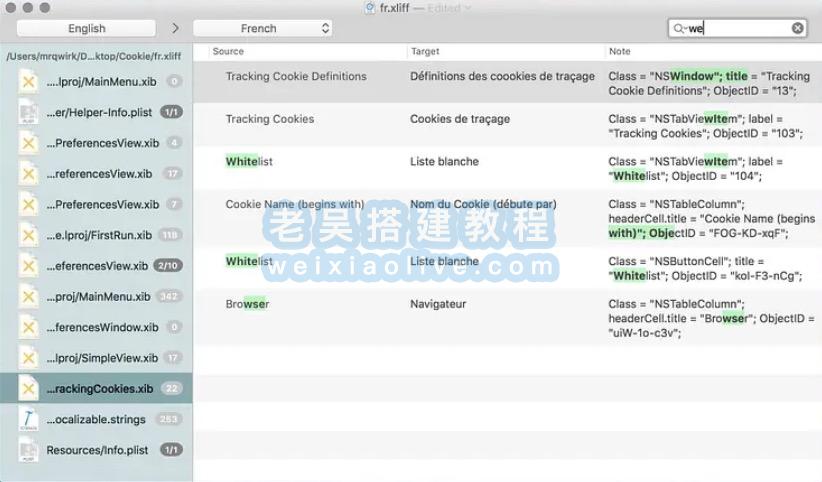Select source text "Tracking Cookie Definitions"
This screenshot has height=482, width=822.
pos(296,76)
